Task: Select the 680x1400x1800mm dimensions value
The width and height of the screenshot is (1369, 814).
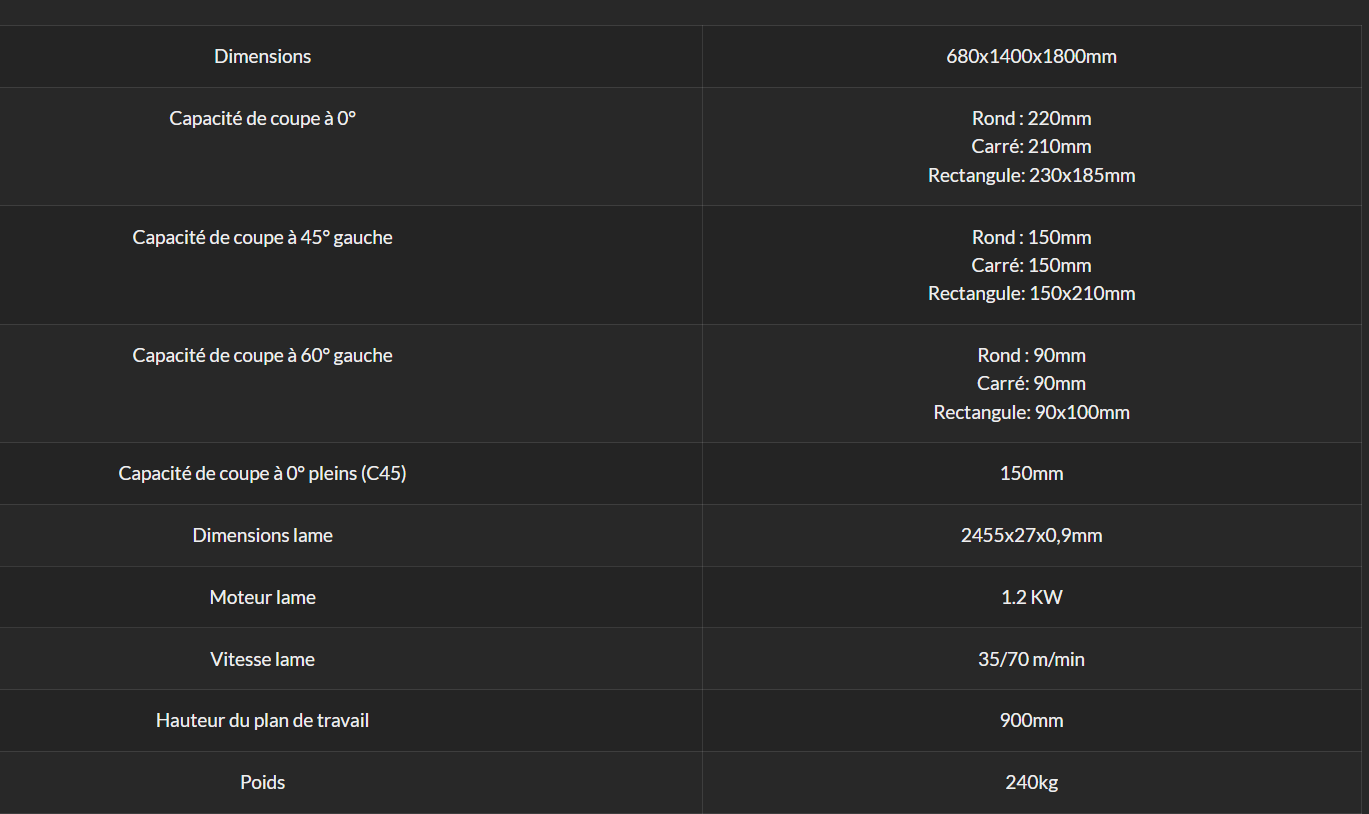Action: 1031,56
